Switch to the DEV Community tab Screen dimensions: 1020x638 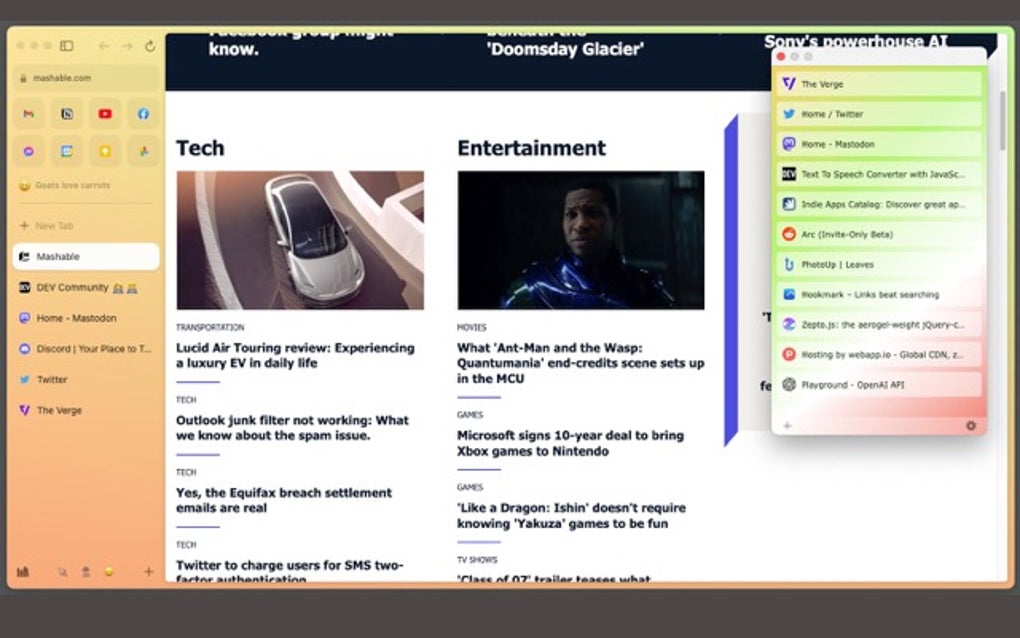[86, 287]
